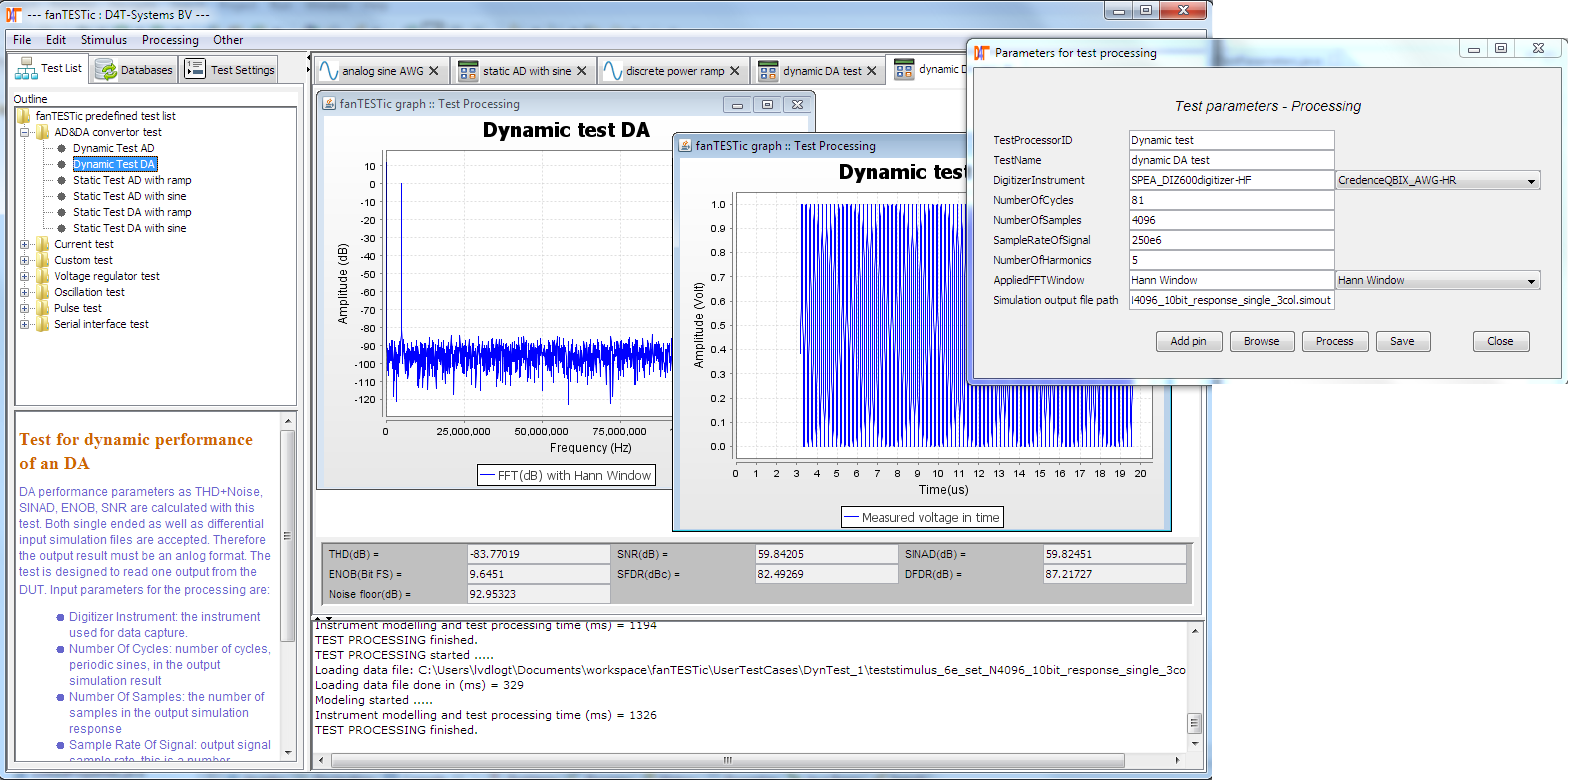Close the analog sine AWG tab
Viewport: 1569px width, 780px height.
tap(434, 71)
